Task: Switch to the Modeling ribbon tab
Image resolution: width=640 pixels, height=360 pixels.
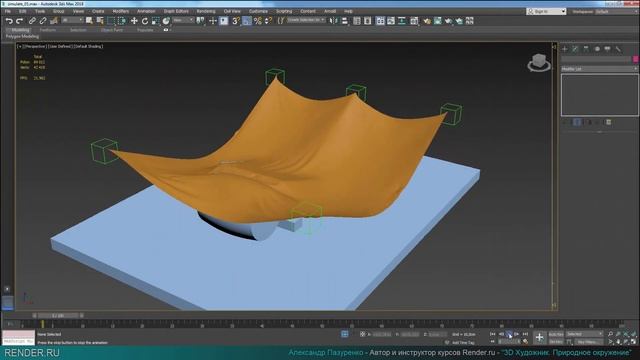Action: 20,30
